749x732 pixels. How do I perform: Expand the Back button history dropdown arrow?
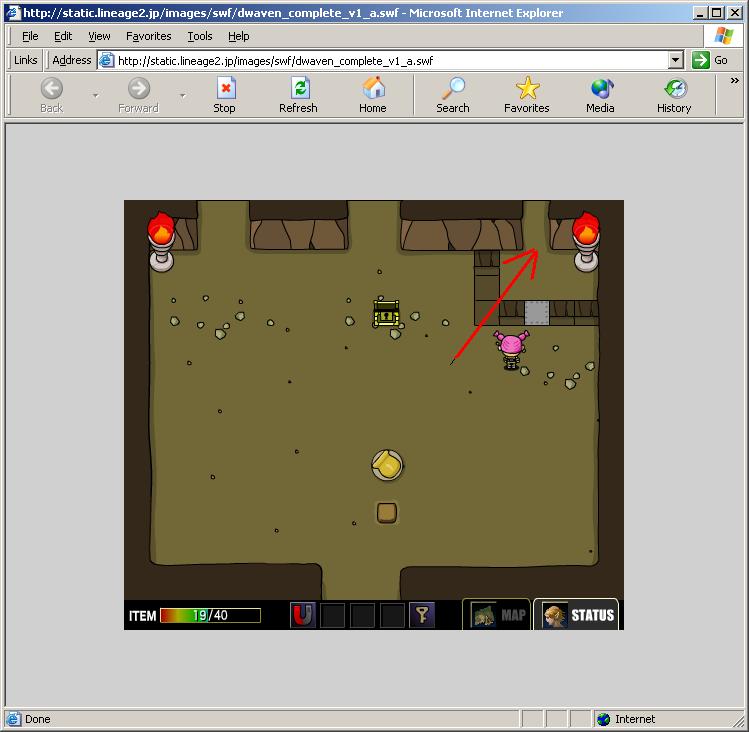point(96,96)
